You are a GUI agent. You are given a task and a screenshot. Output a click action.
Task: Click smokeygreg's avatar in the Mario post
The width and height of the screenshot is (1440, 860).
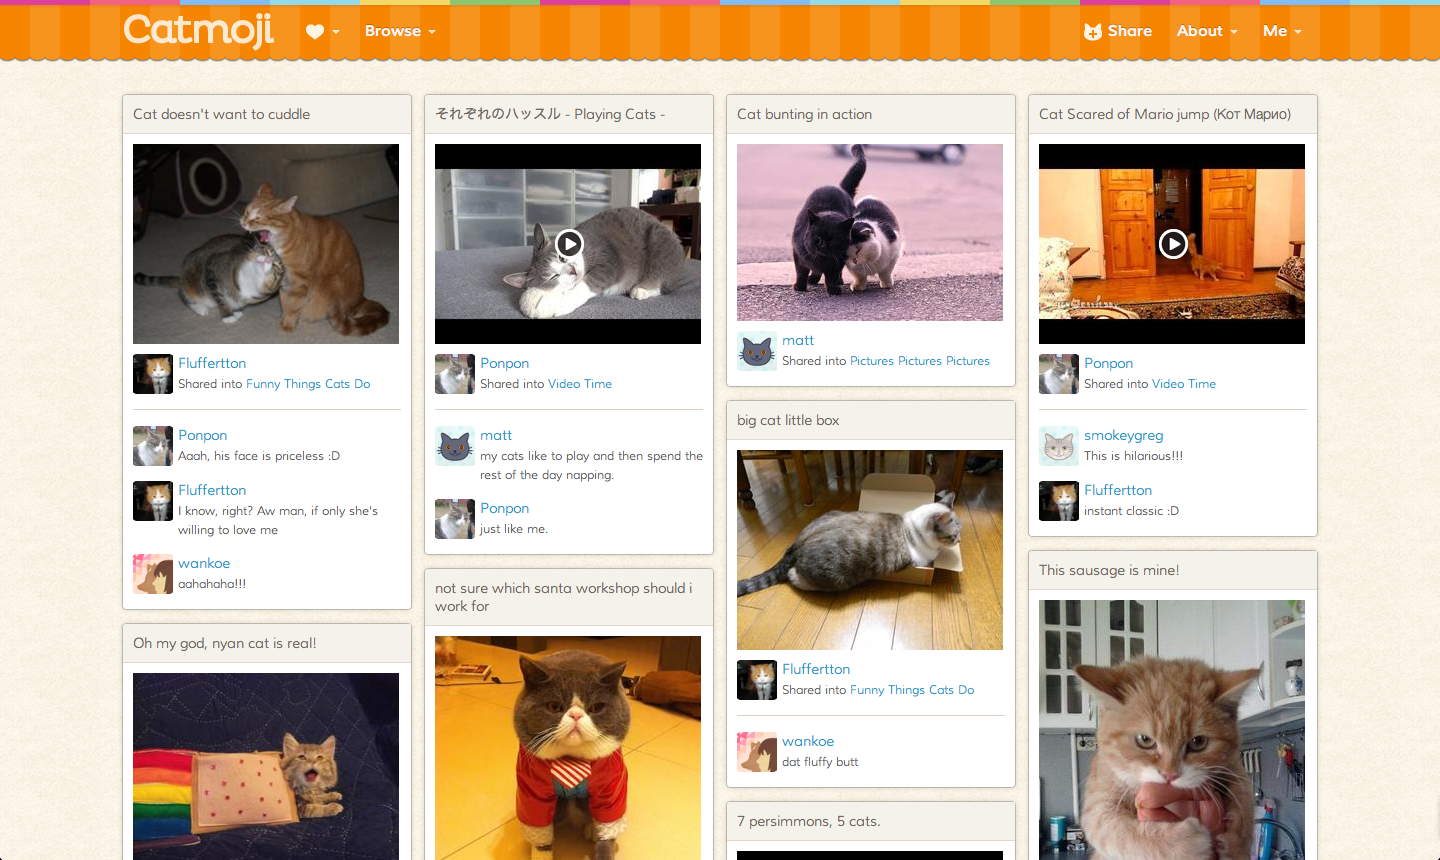click(x=1058, y=445)
